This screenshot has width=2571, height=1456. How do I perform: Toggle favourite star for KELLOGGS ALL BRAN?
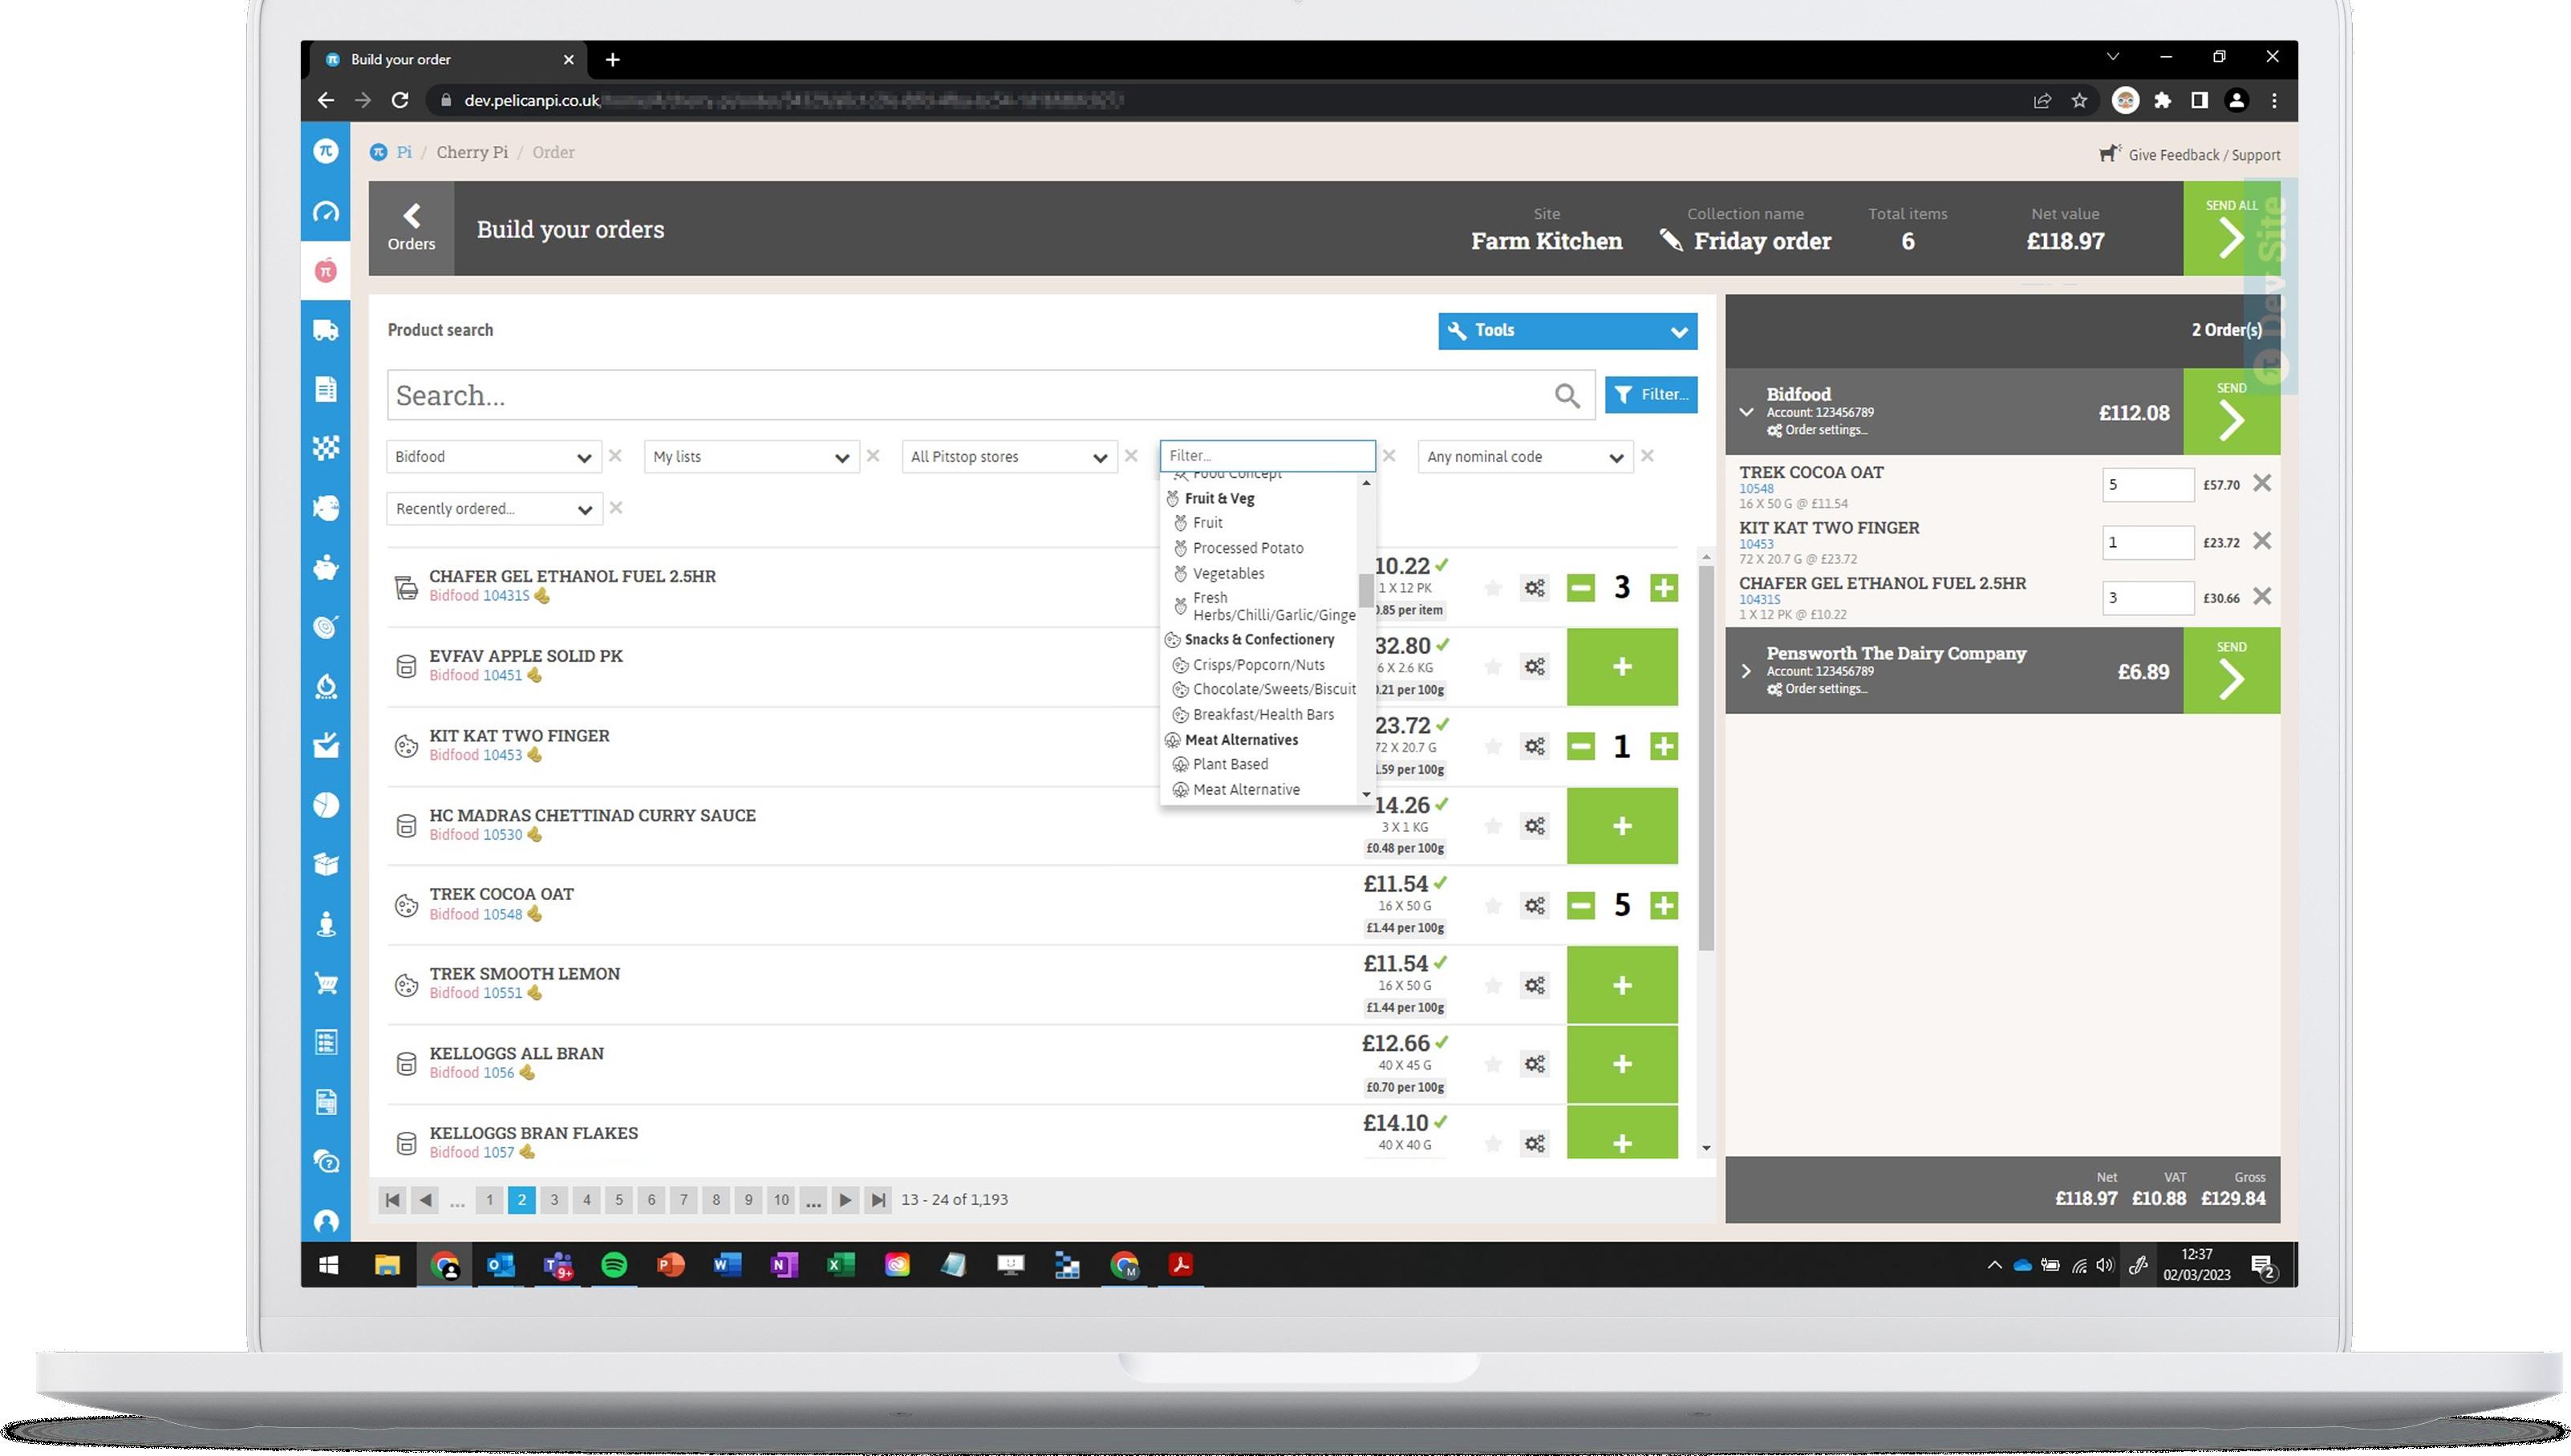click(1492, 1065)
